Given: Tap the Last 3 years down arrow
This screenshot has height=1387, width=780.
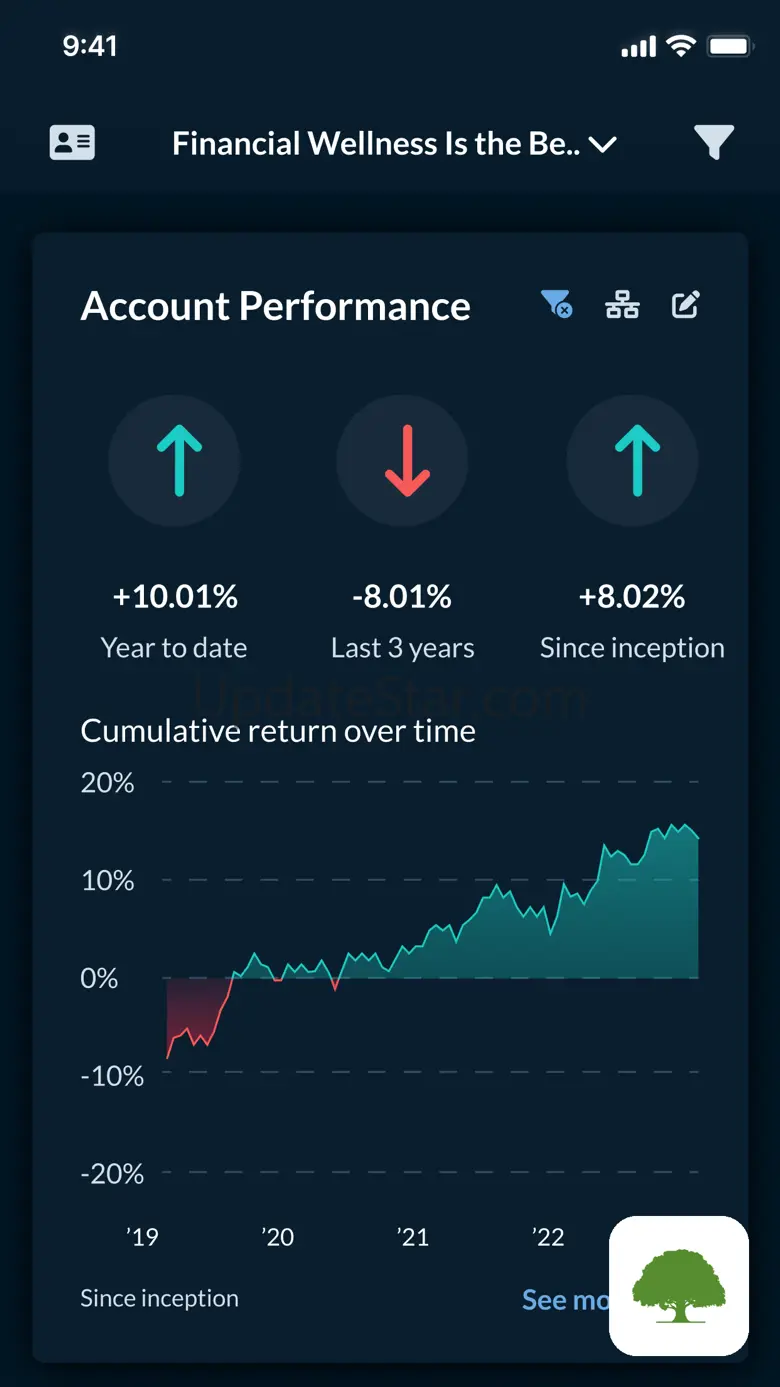Looking at the screenshot, I should [x=402, y=461].
